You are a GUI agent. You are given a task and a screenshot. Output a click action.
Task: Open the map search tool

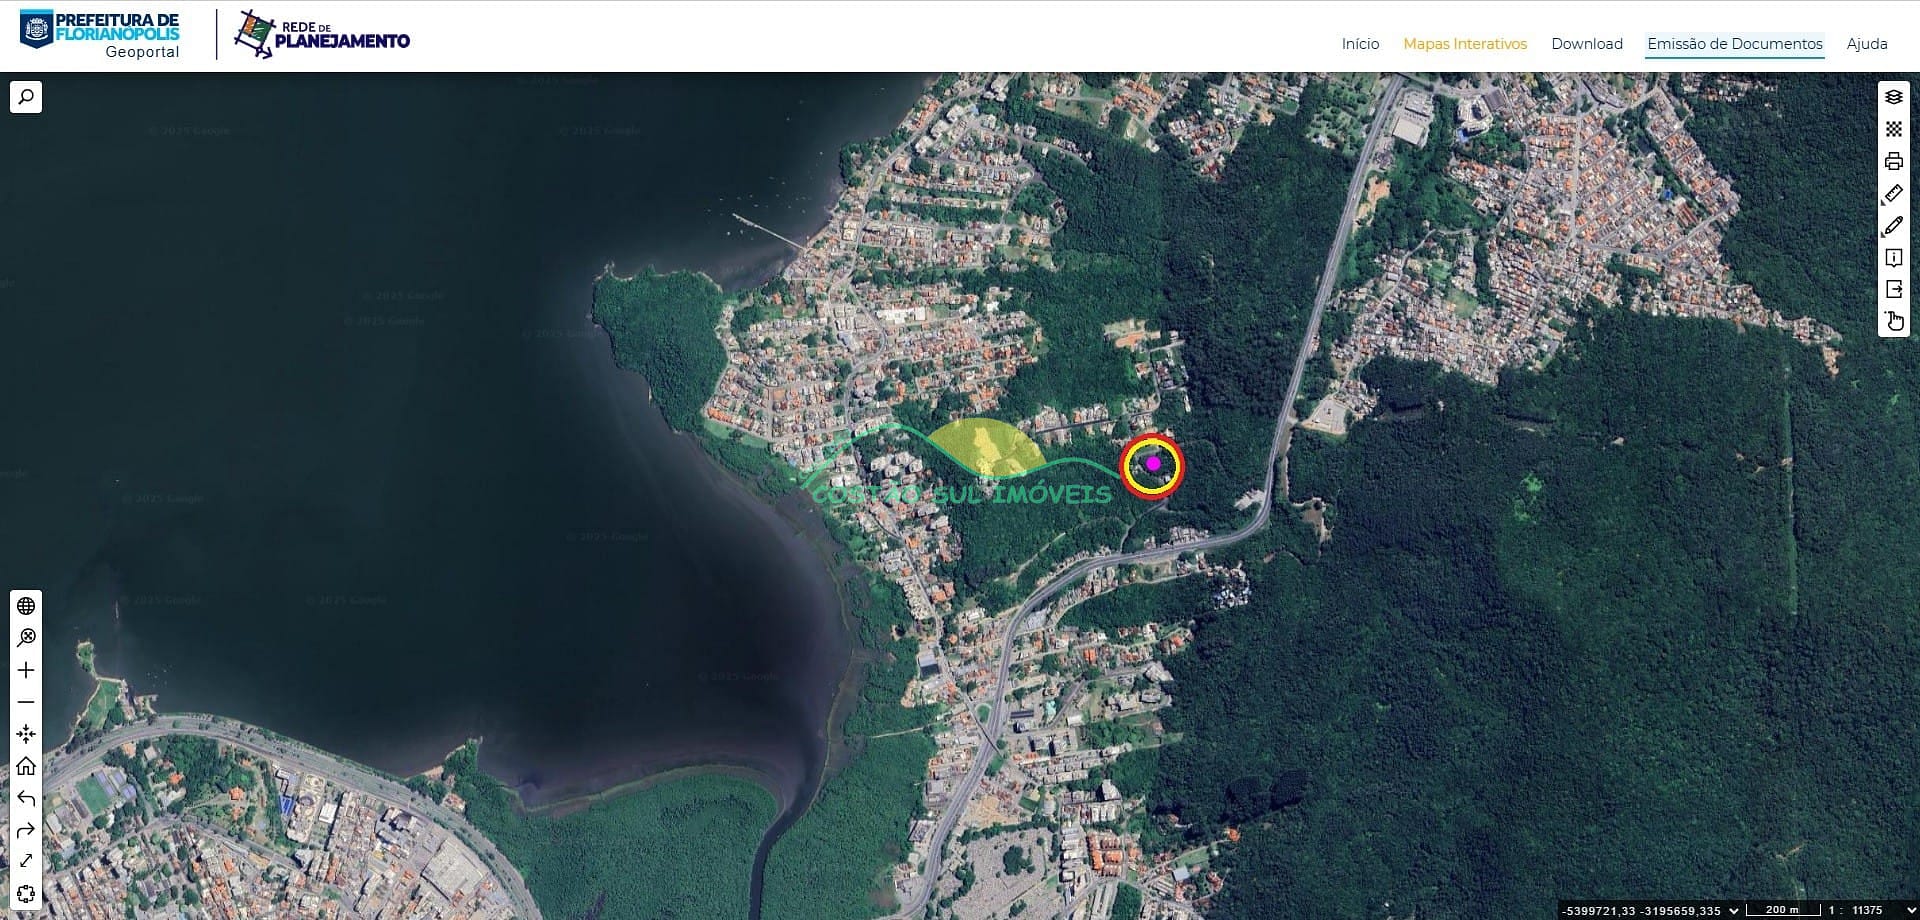[x=26, y=97]
